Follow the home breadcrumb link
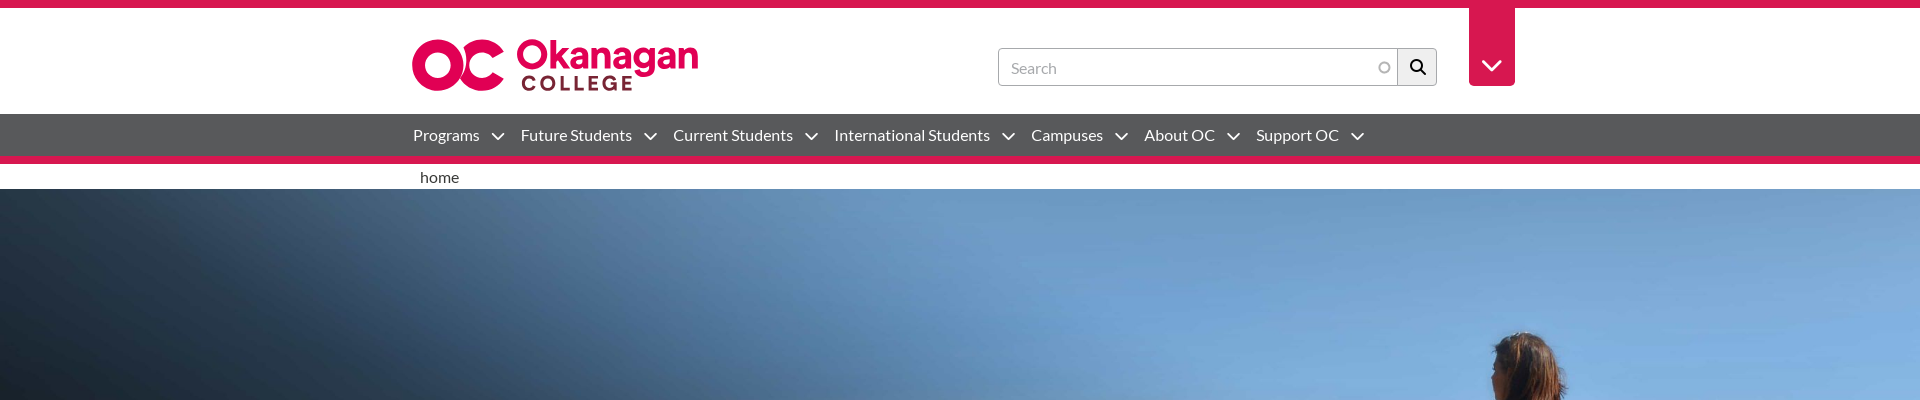The height and width of the screenshot is (400, 1920). [x=439, y=177]
